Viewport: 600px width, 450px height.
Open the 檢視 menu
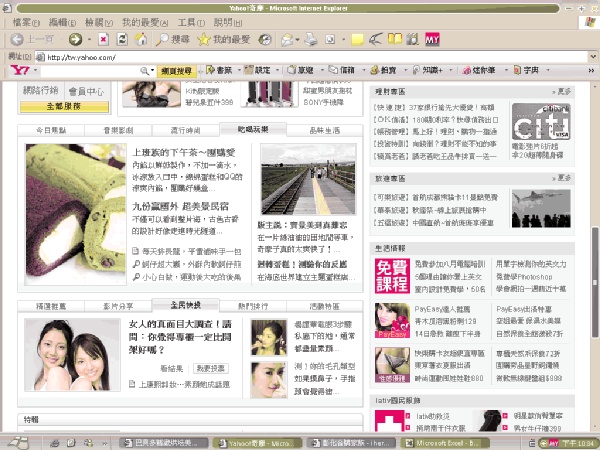click(99, 23)
